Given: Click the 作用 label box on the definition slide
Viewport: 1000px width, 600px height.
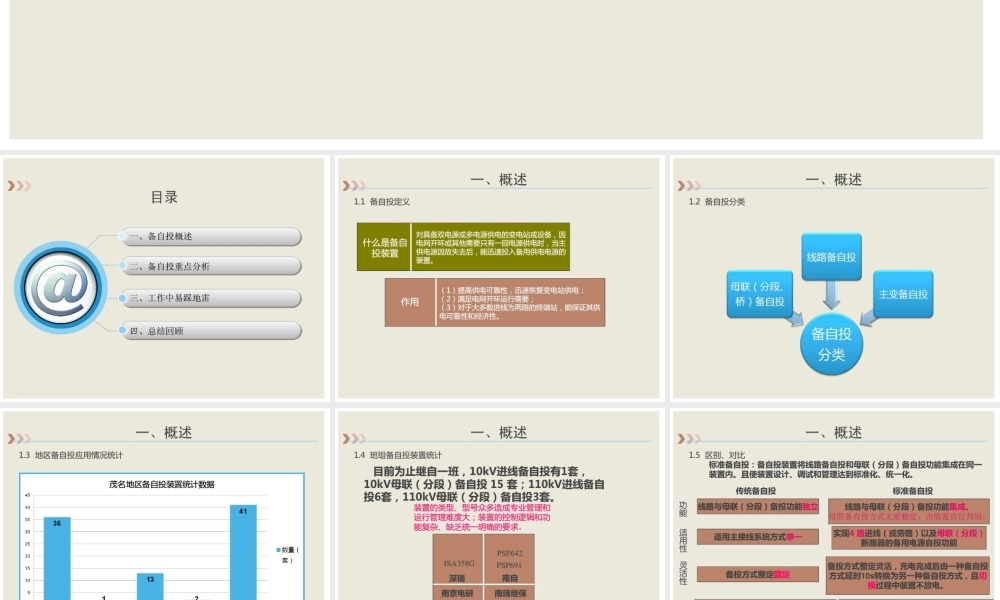Looking at the screenshot, I should coord(409,302).
